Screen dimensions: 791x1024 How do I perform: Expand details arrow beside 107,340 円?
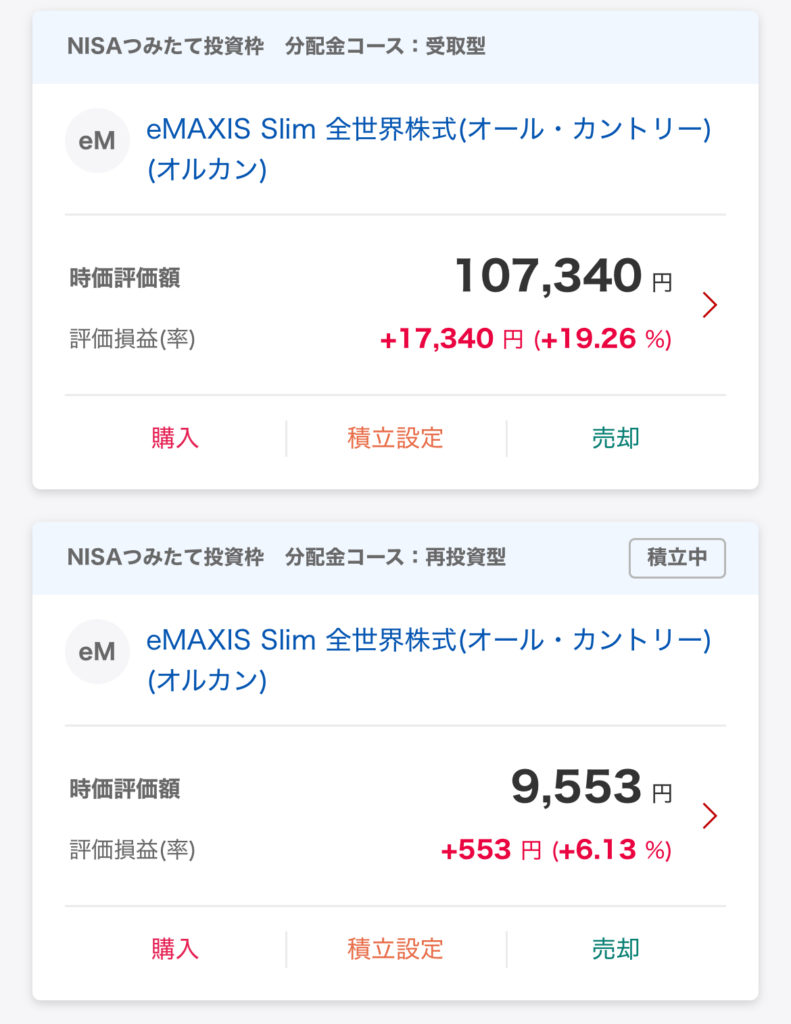[710, 305]
